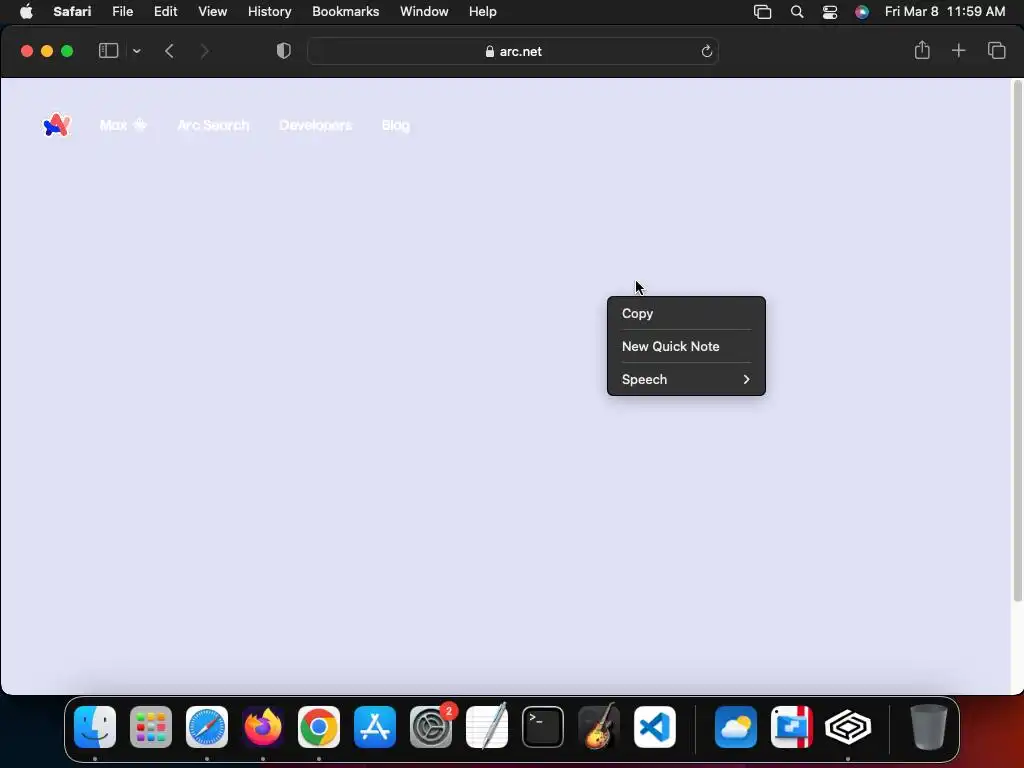The width and height of the screenshot is (1024, 768).
Task: Open the Window menu
Action: (x=424, y=12)
